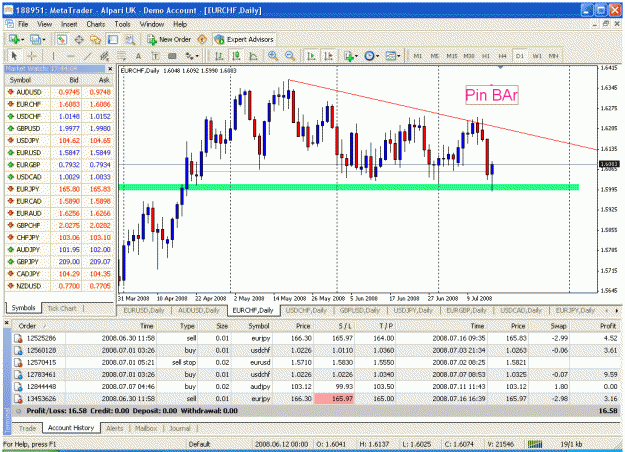Open the Tools menu

point(122,24)
